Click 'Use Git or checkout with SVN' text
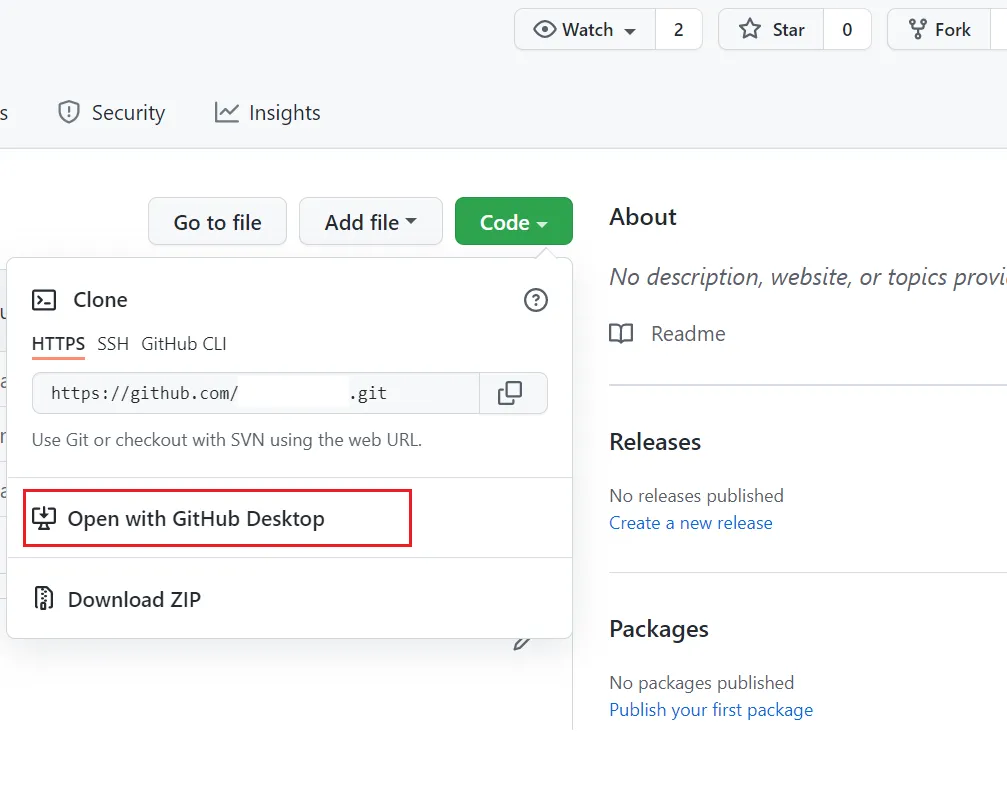 227,440
